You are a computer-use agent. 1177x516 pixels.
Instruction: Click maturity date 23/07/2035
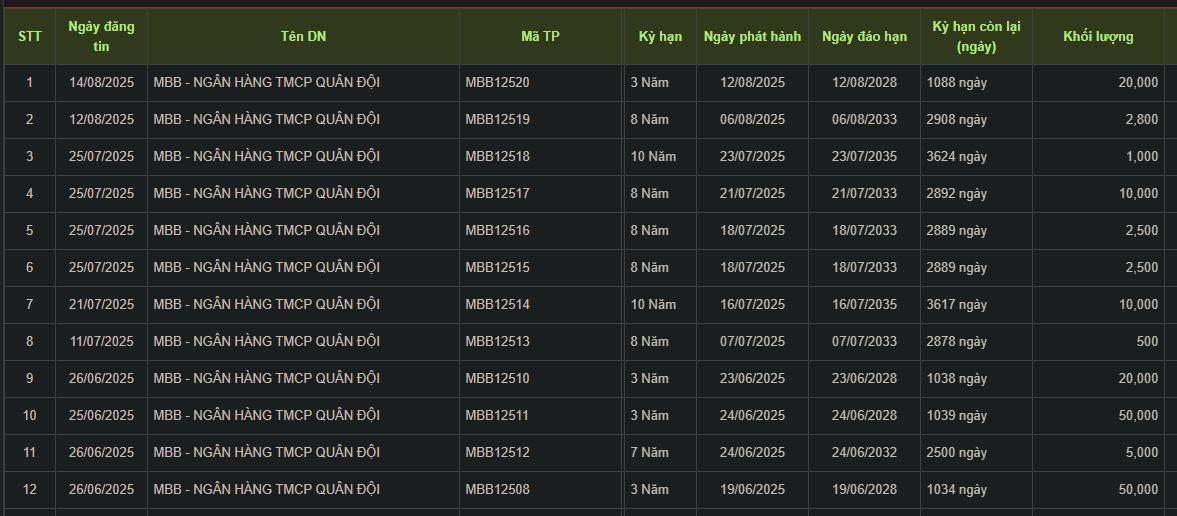(865, 156)
